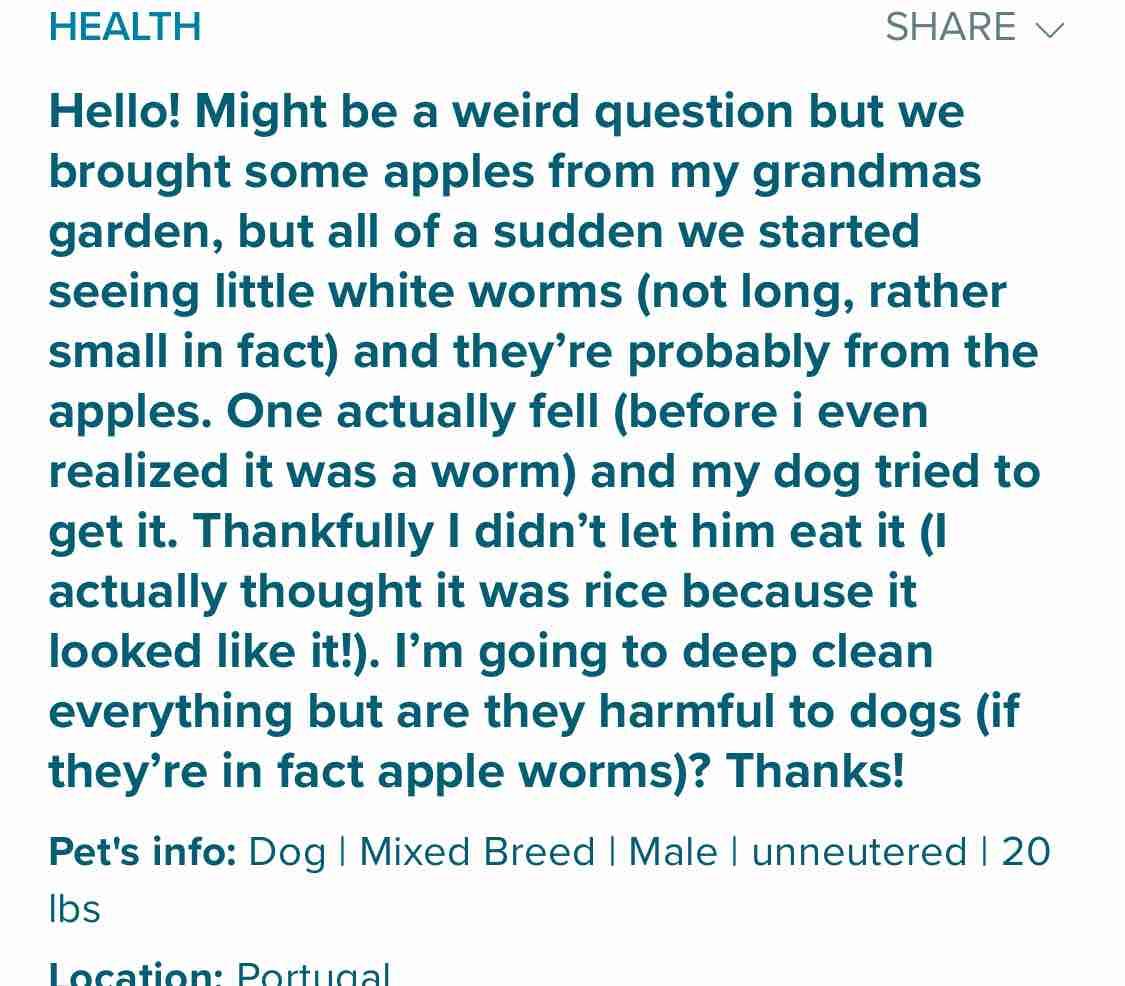Viewport: 1125px width, 986px height.
Task: Select the question body text
Action: tap(545, 440)
